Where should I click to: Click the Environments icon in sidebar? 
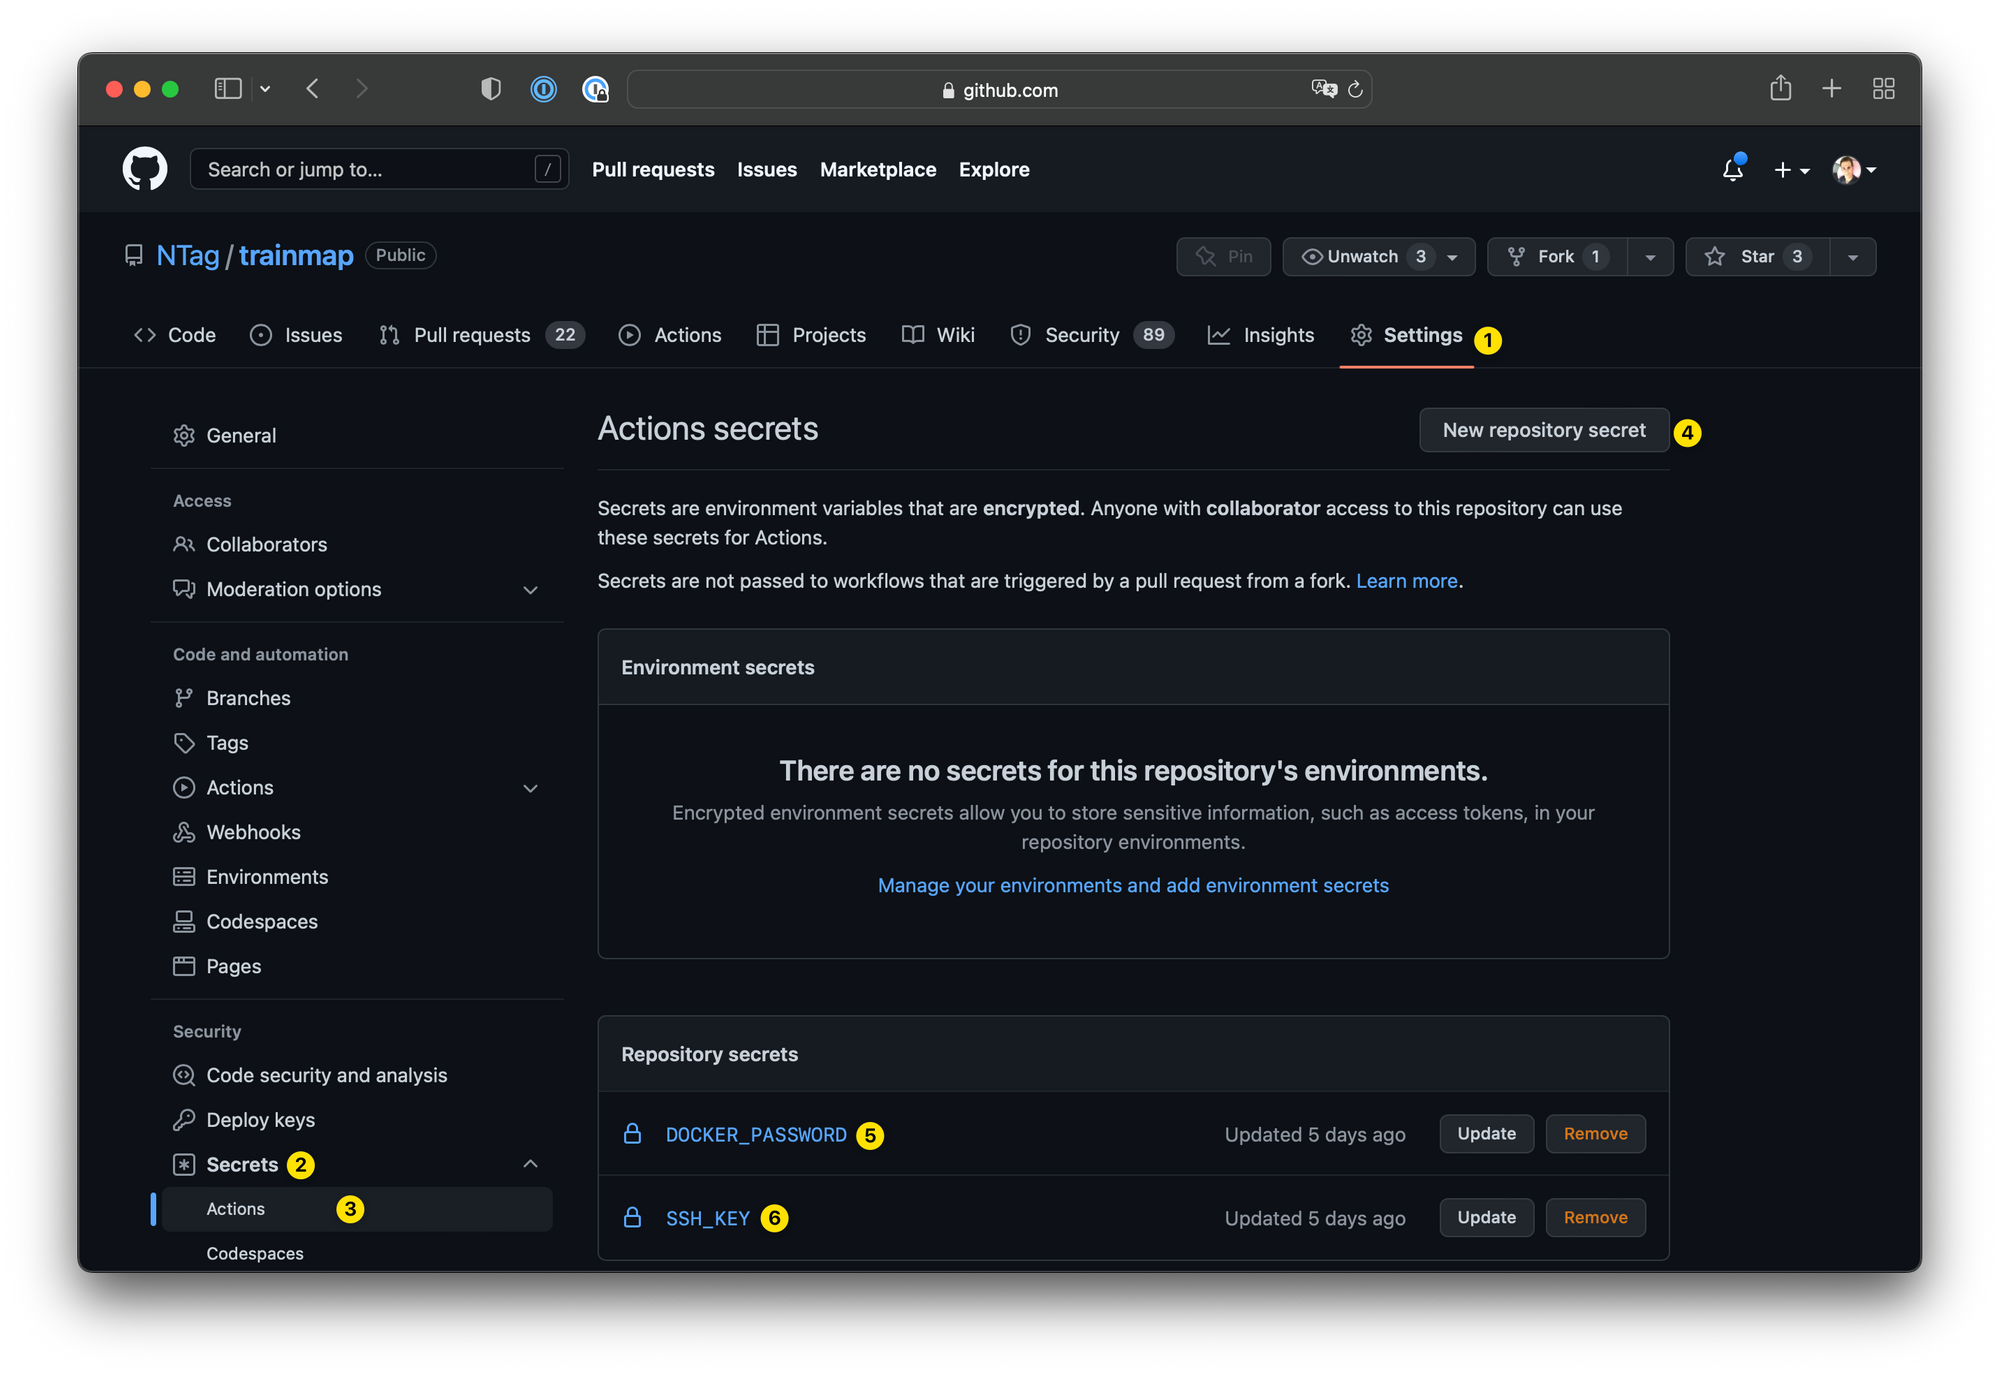tap(184, 877)
